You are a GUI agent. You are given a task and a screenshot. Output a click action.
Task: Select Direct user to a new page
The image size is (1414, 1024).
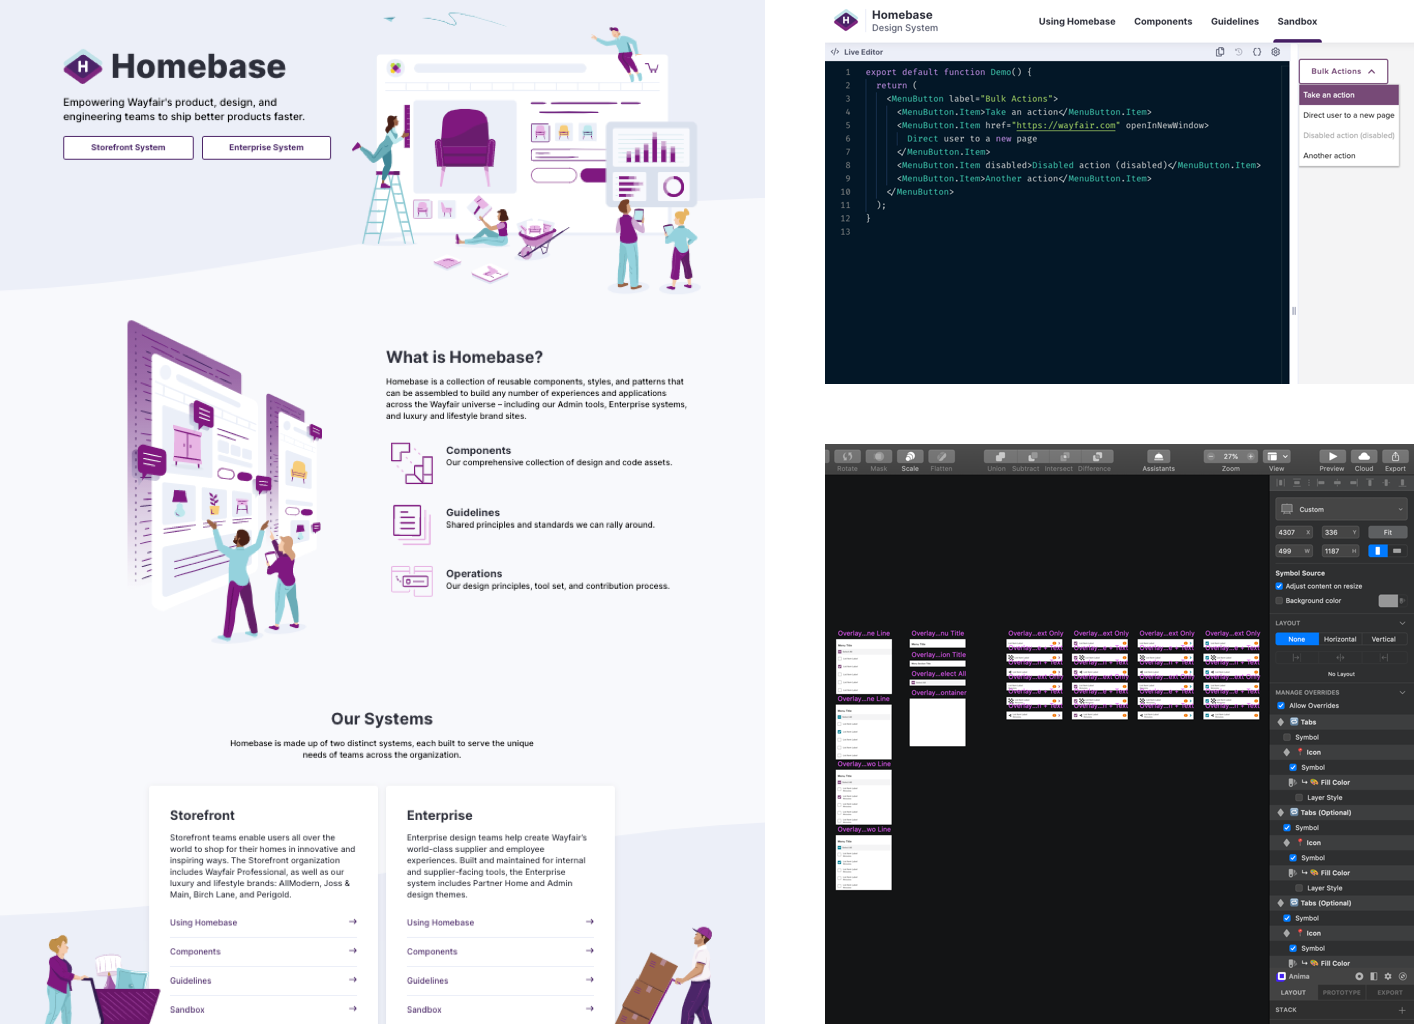coord(1347,114)
